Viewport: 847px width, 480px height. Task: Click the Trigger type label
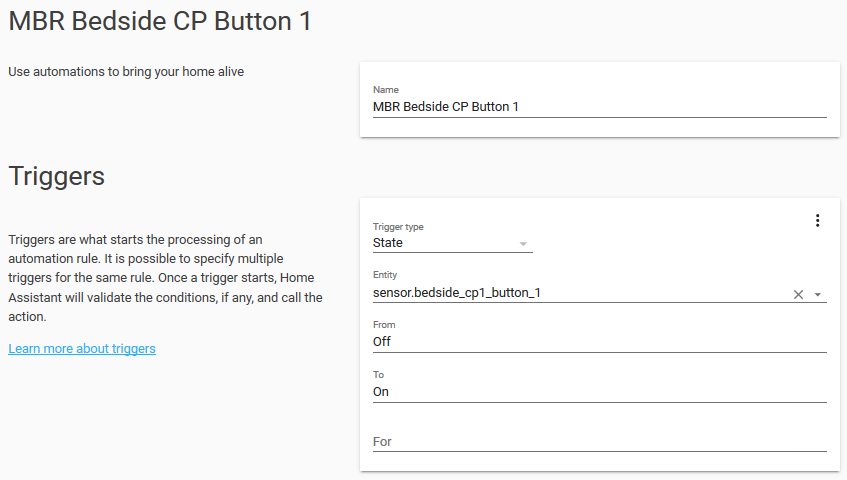(x=398, y=227)
